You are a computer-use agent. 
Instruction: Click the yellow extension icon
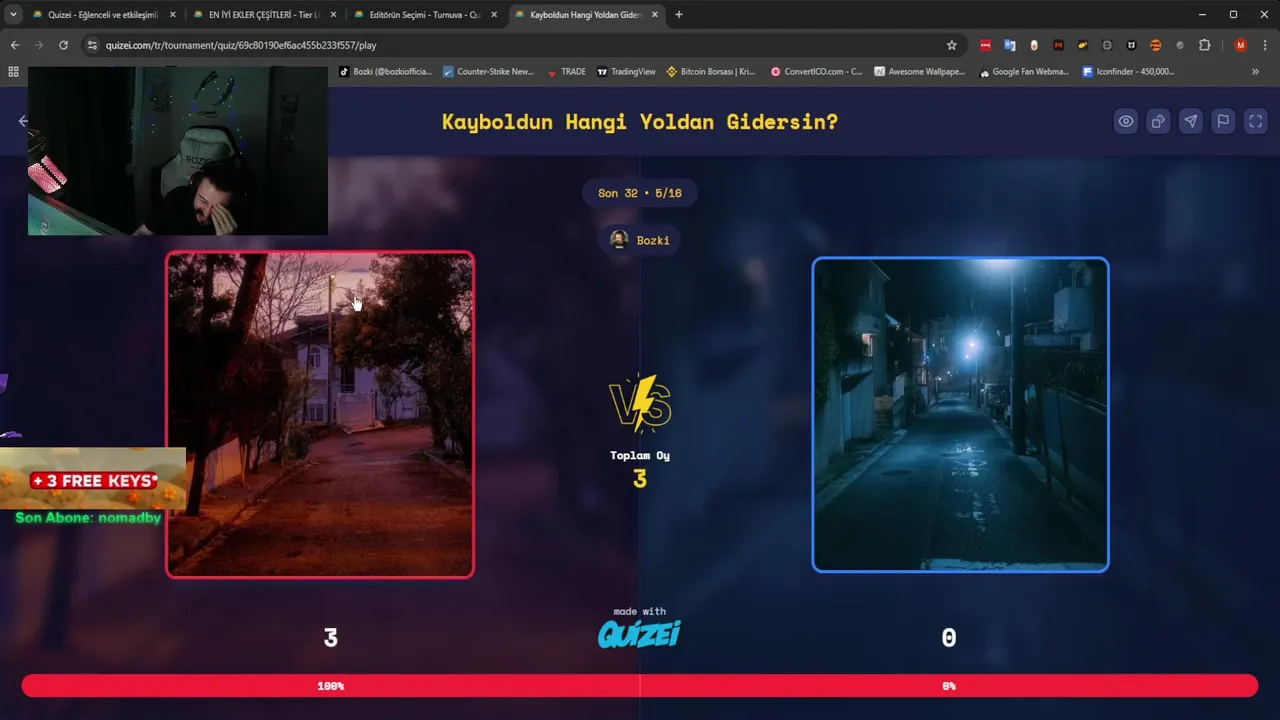1083,45
